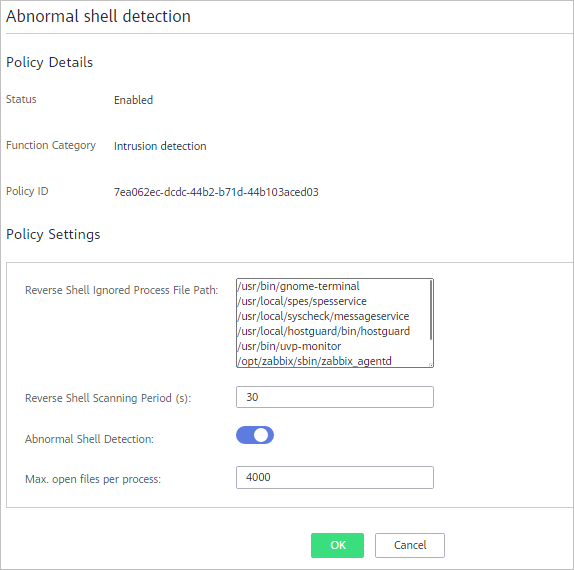Image resolution: width=574 pixels, height=570 pixels.
Task: Click the Abnormal Shell Detection label
Action: point(89,439)
